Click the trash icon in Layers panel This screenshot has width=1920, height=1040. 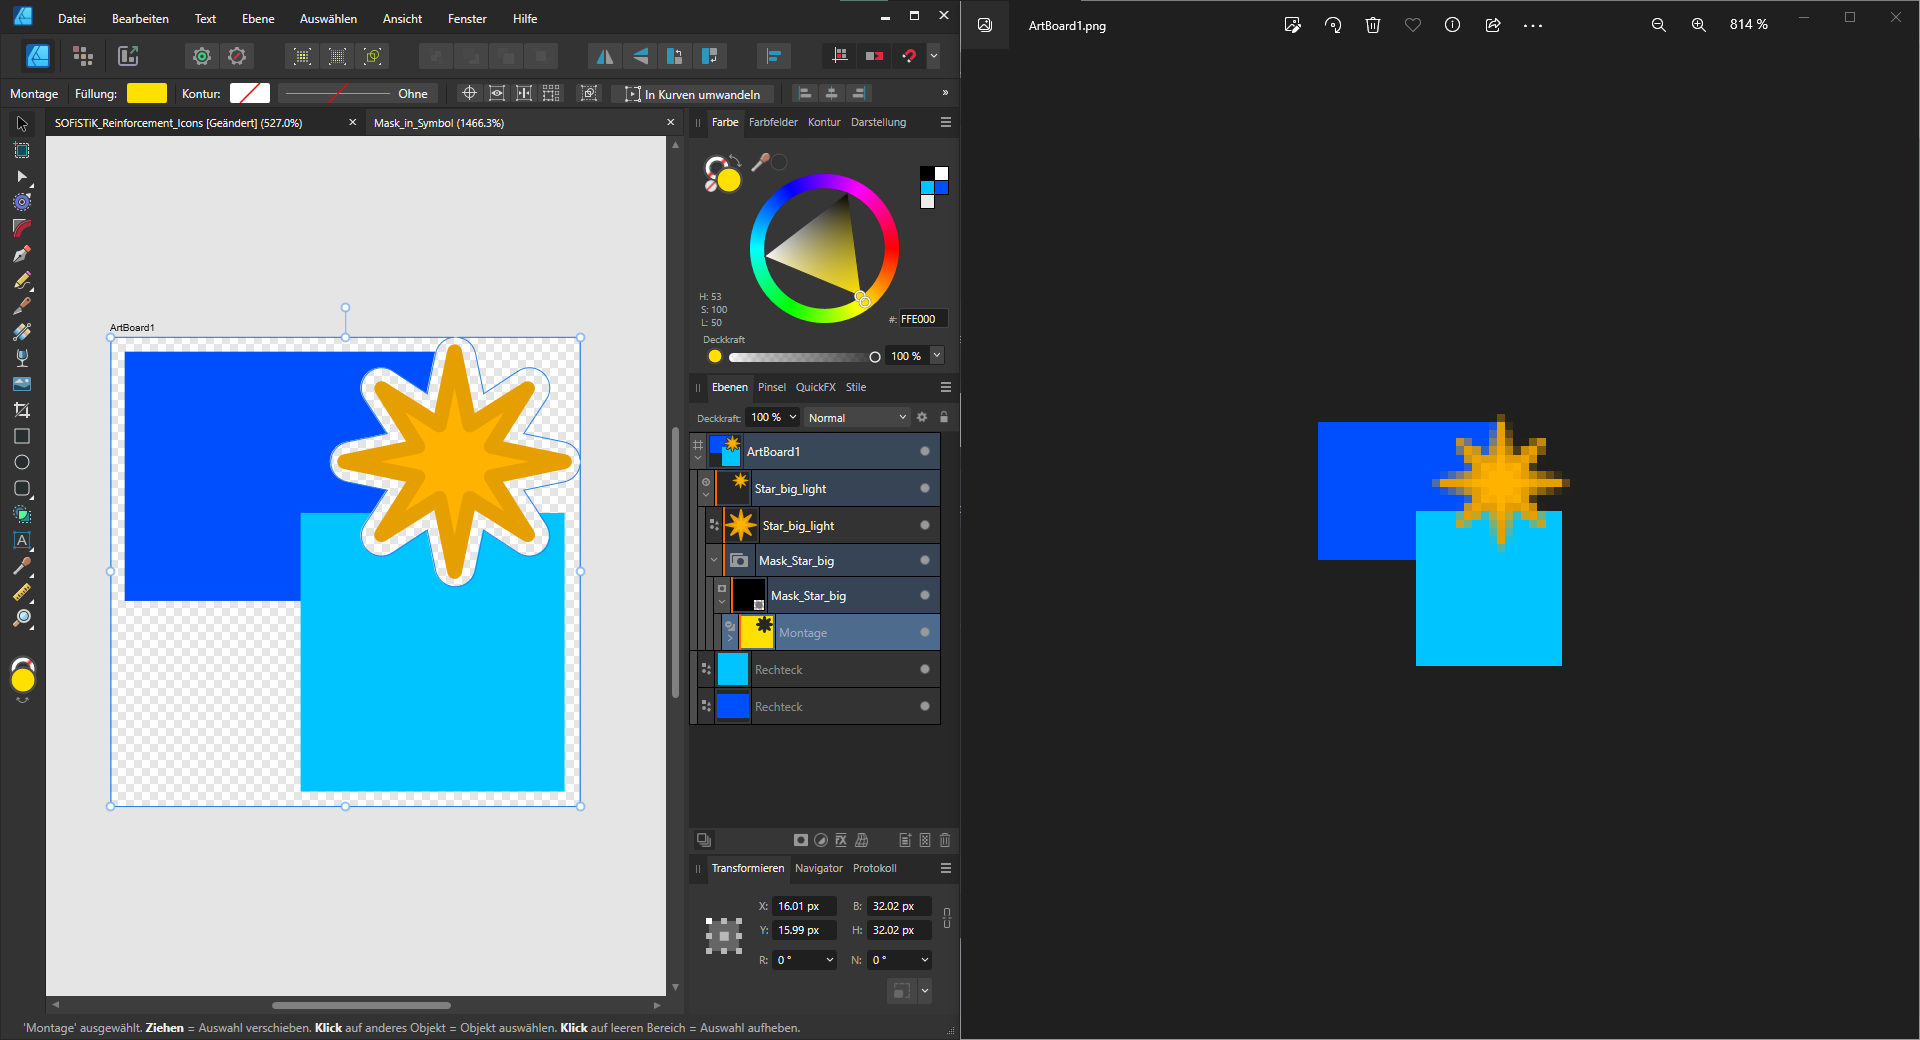click(945, 840)
